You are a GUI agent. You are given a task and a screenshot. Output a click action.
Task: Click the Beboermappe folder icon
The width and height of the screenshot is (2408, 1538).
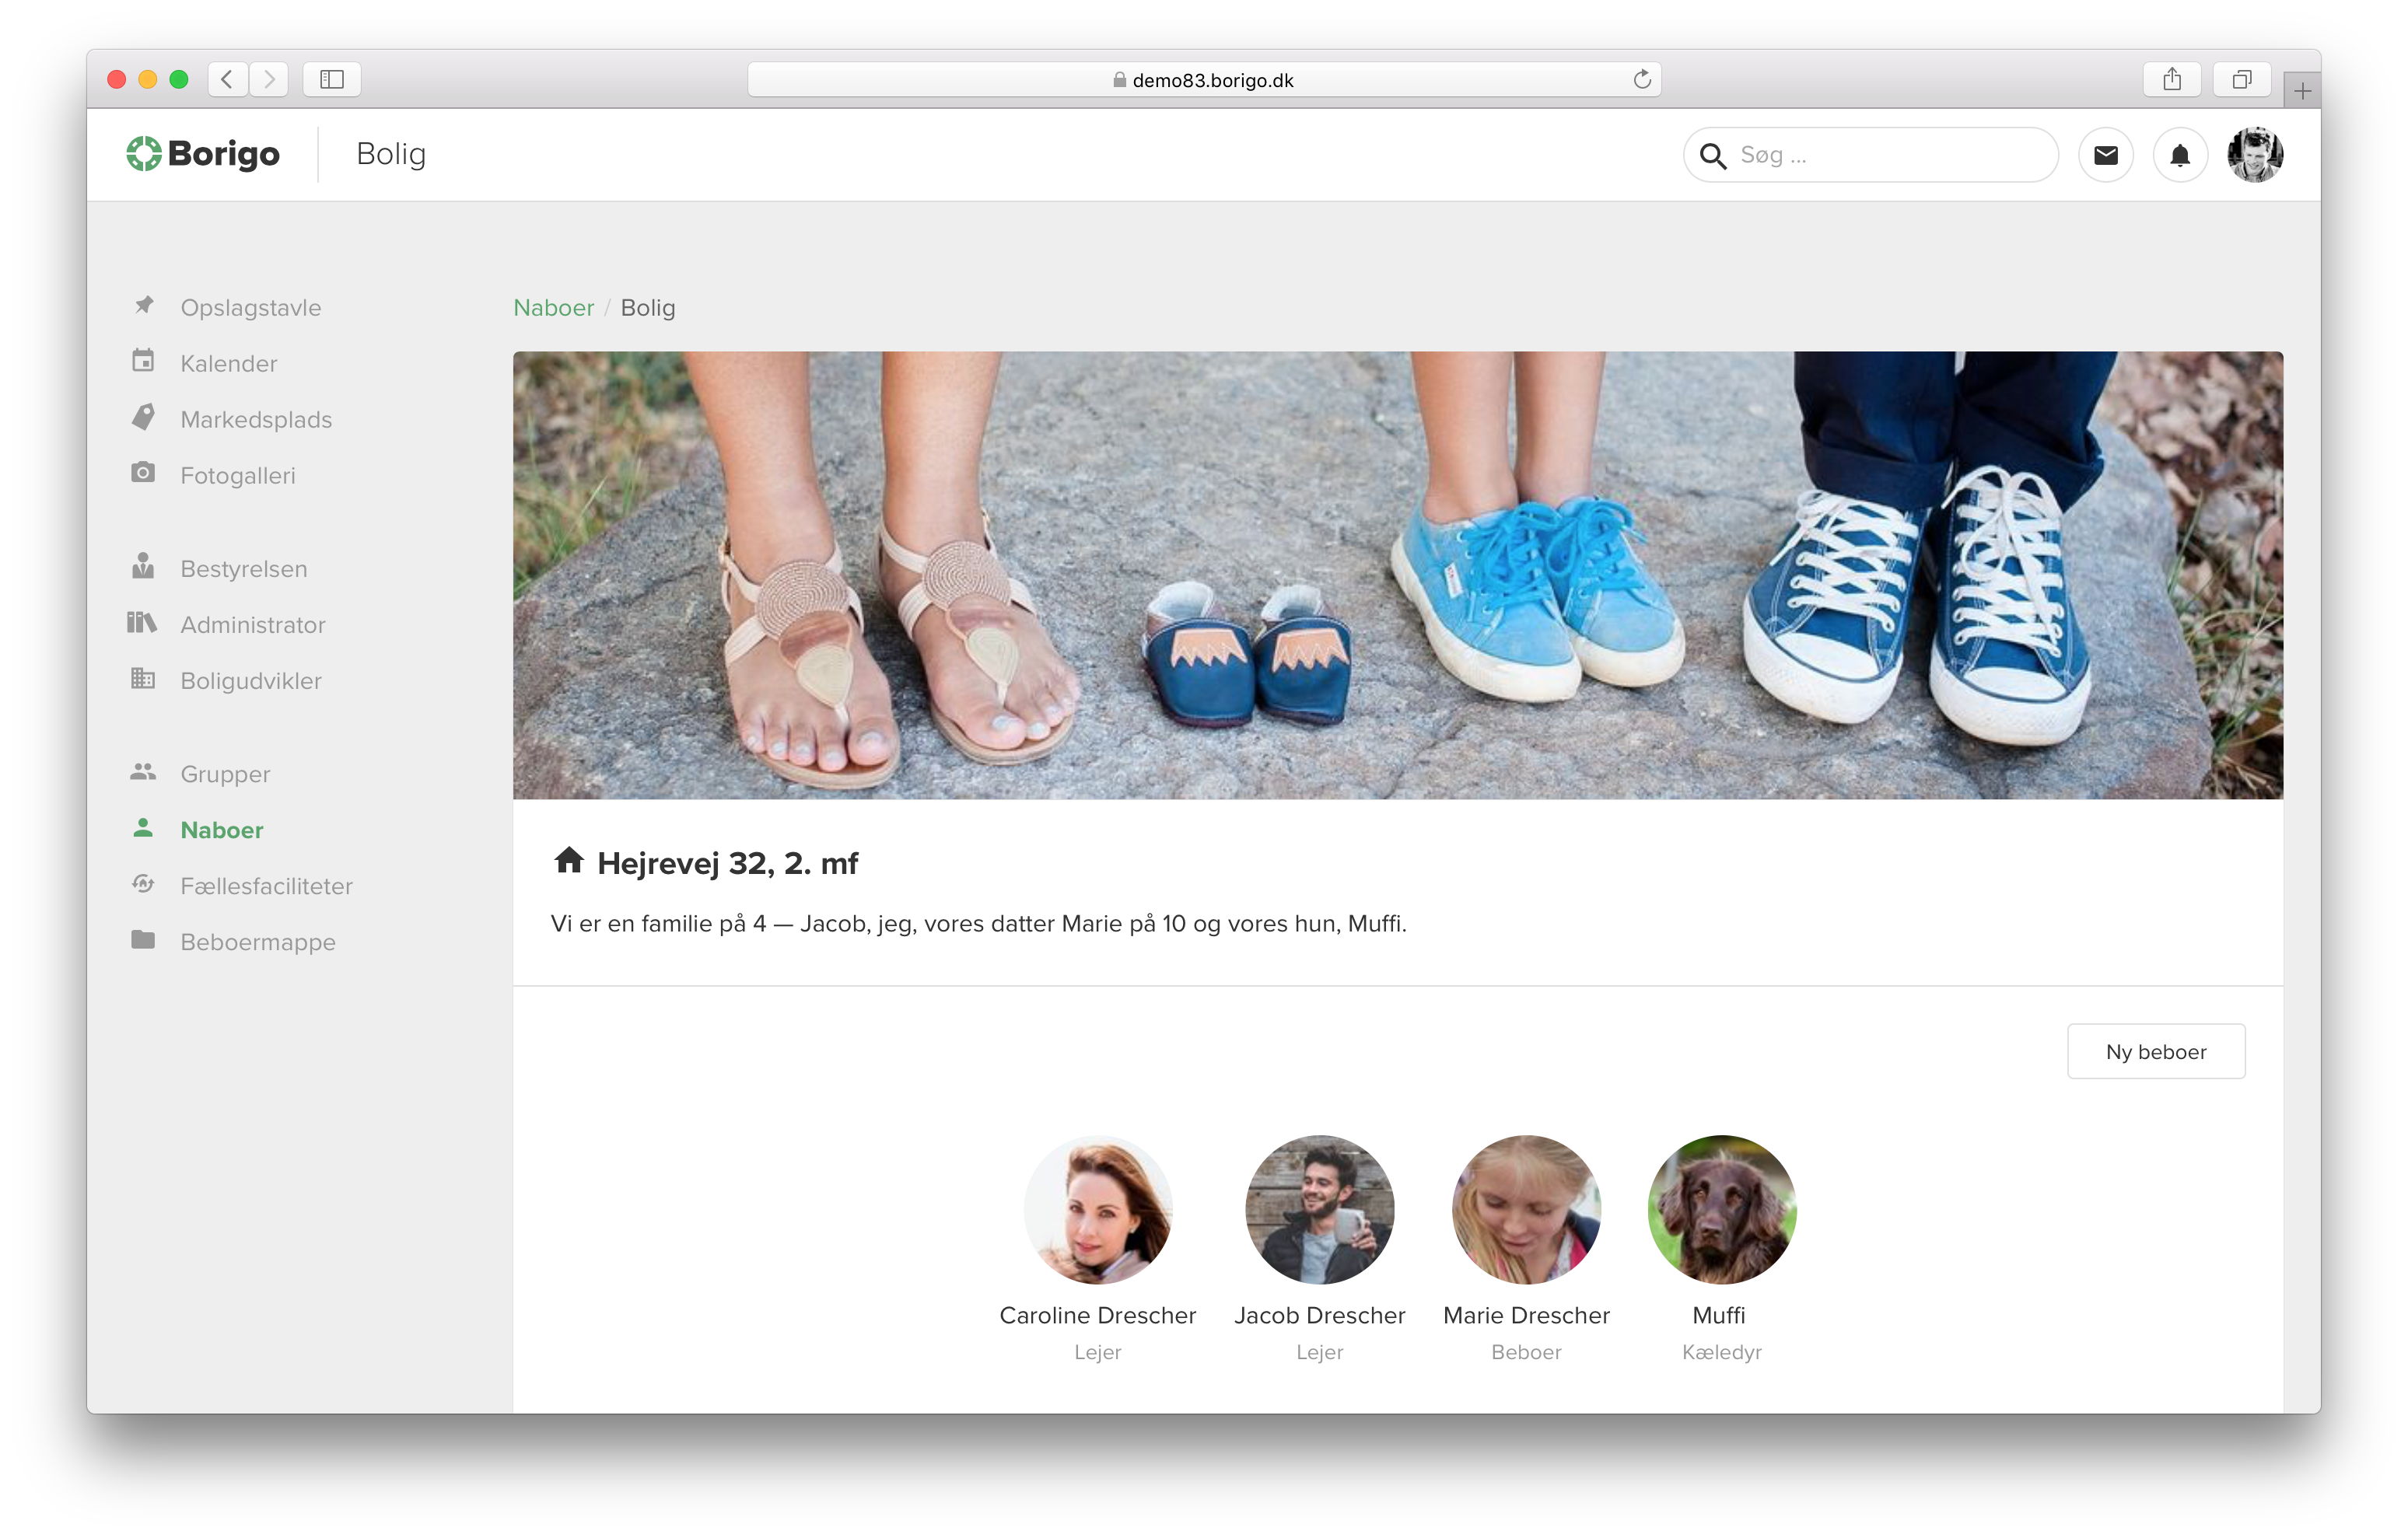click(143, 940)
